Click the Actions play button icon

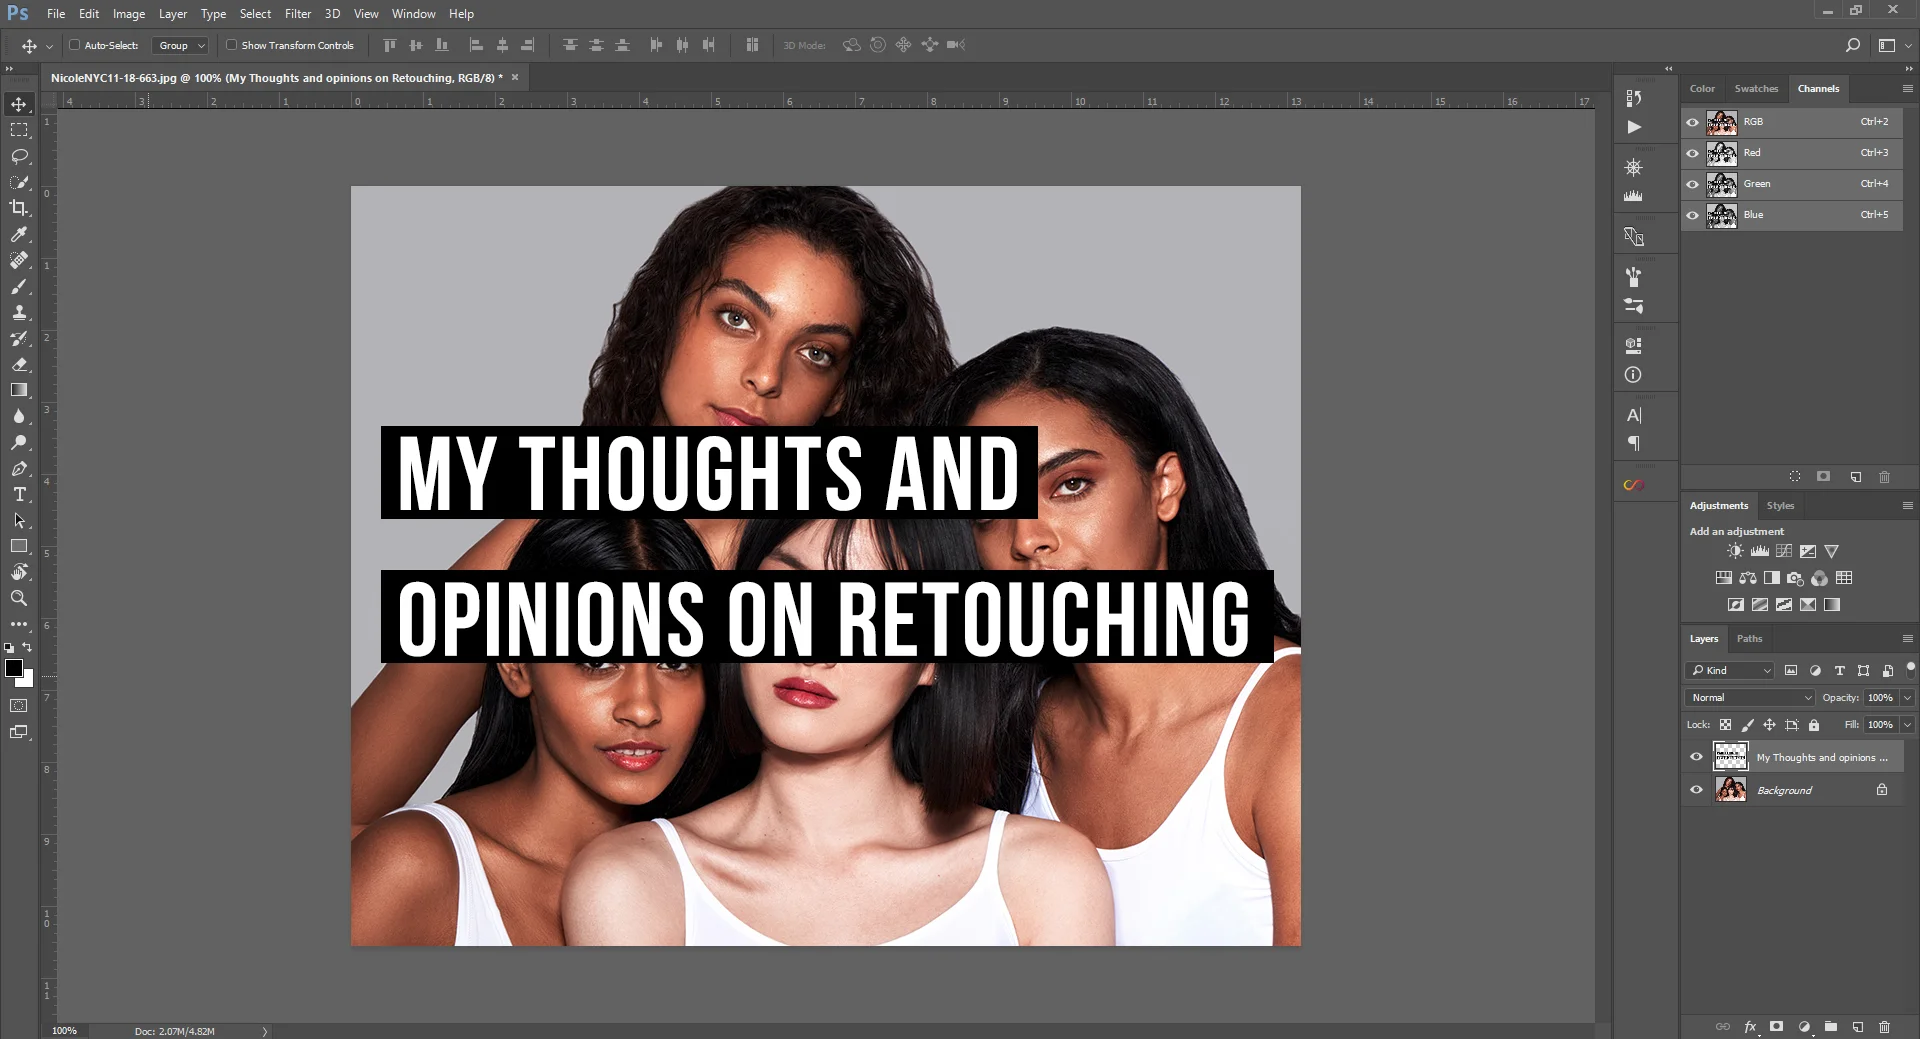(x=1633, y=127)
